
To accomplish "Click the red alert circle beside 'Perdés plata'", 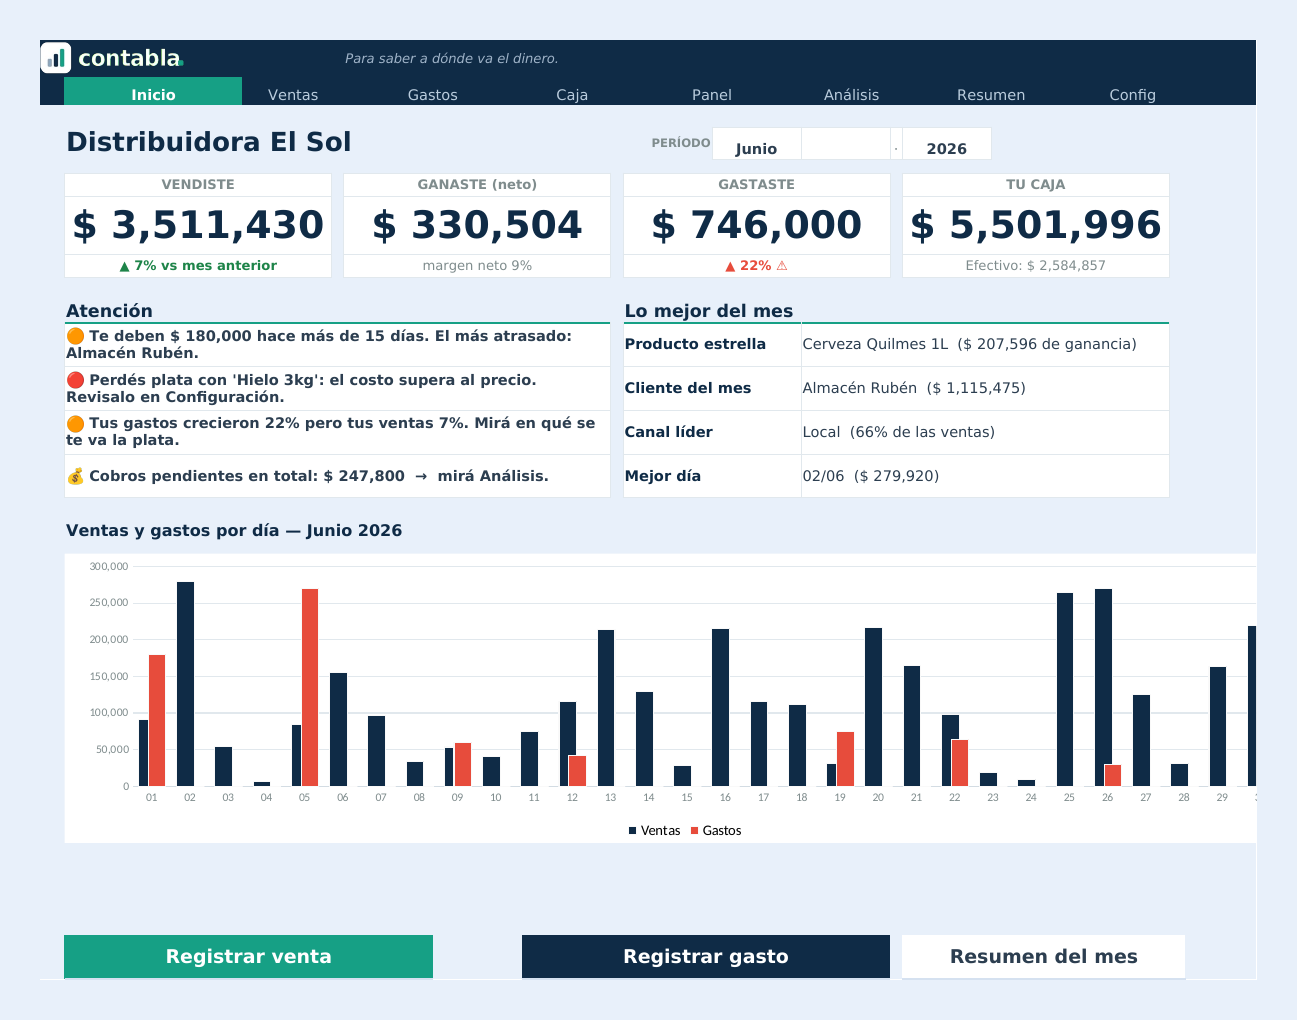I will click(75, 380).
